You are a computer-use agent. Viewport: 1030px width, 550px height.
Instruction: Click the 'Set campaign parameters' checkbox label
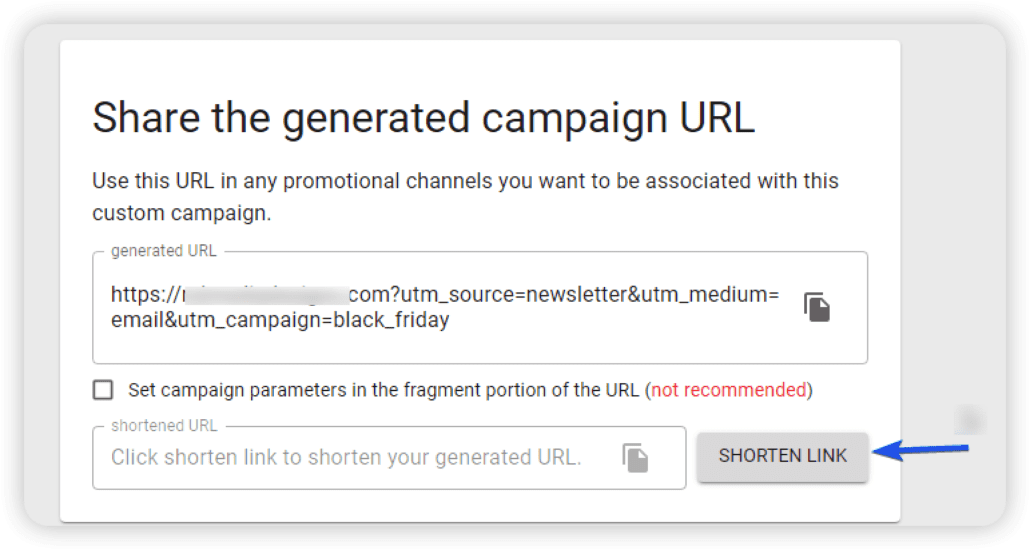(x=470, y=390)
